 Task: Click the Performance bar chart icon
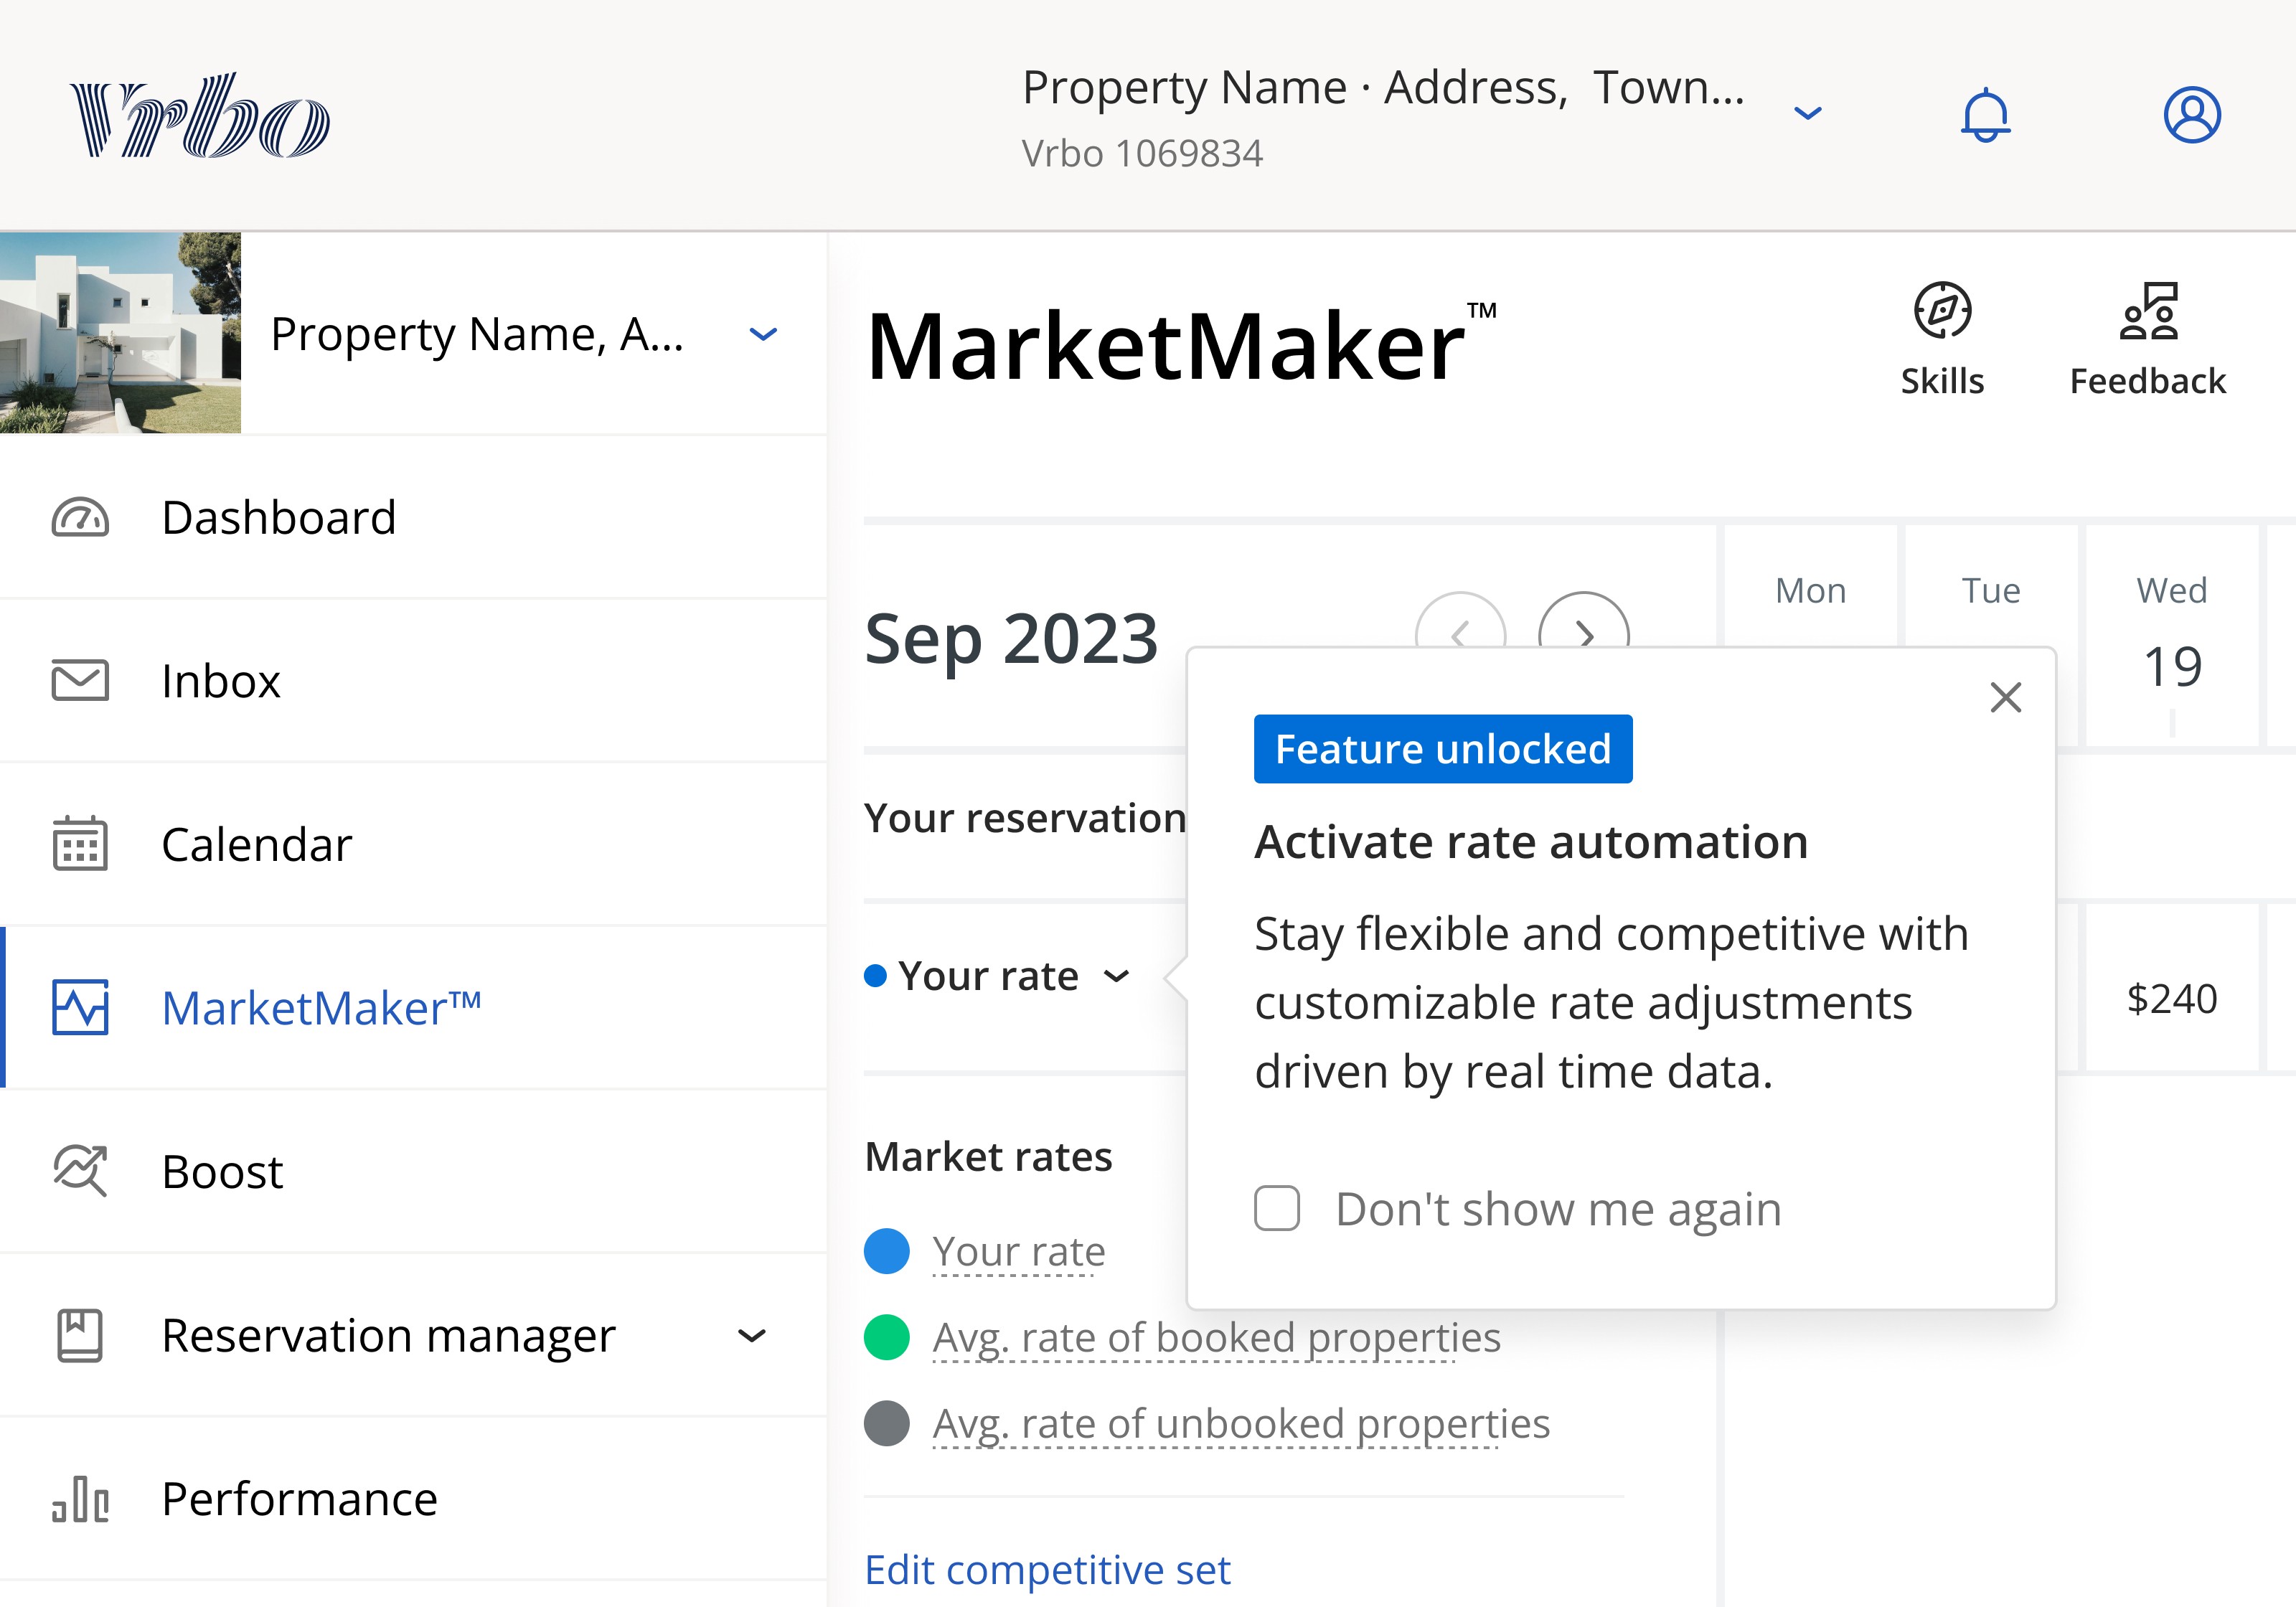[80, 1498]
